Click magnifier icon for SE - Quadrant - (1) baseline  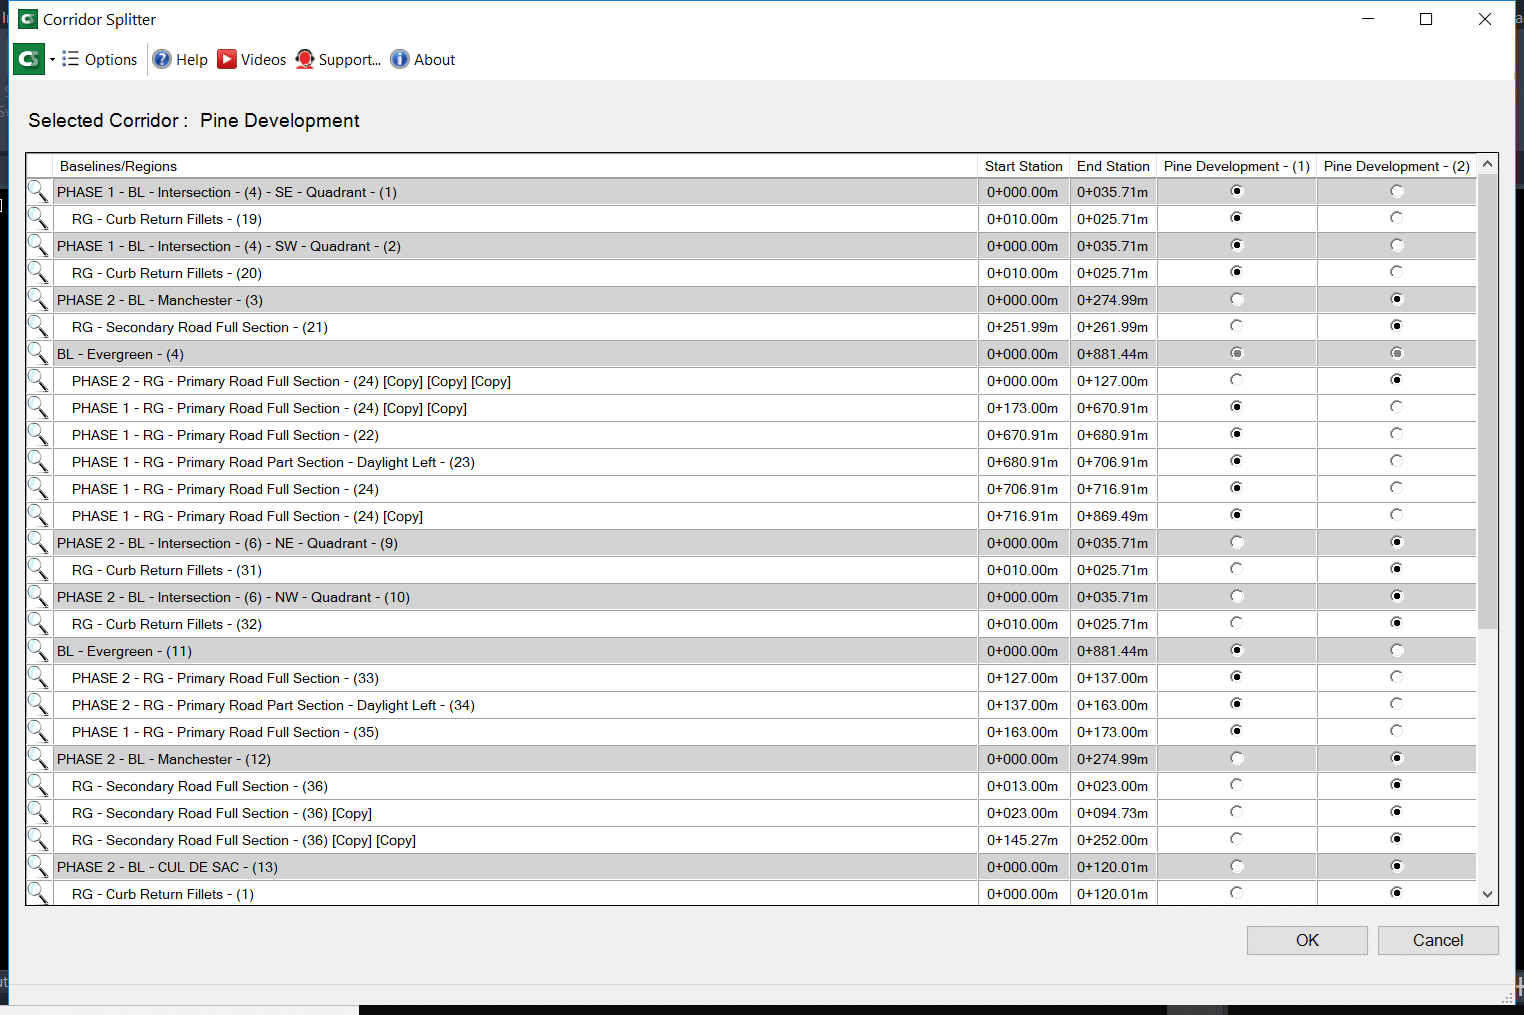(38, 191)
